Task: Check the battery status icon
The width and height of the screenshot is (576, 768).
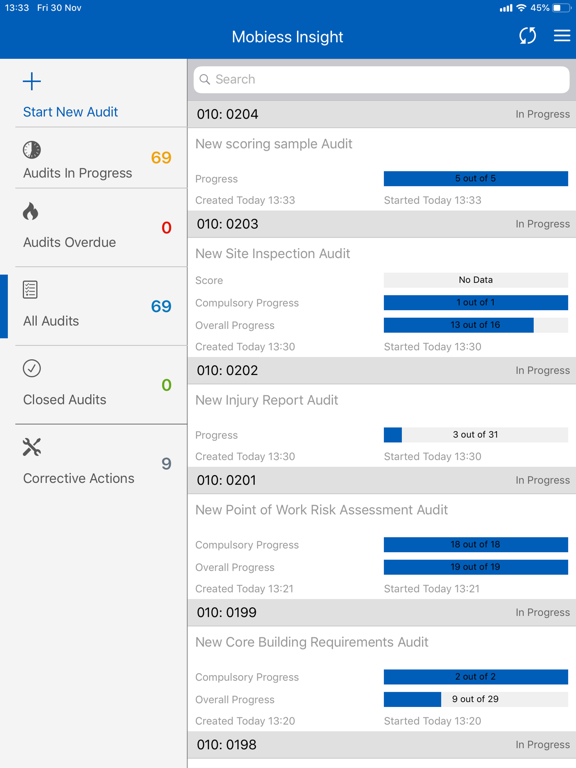Action: (561, 8)
